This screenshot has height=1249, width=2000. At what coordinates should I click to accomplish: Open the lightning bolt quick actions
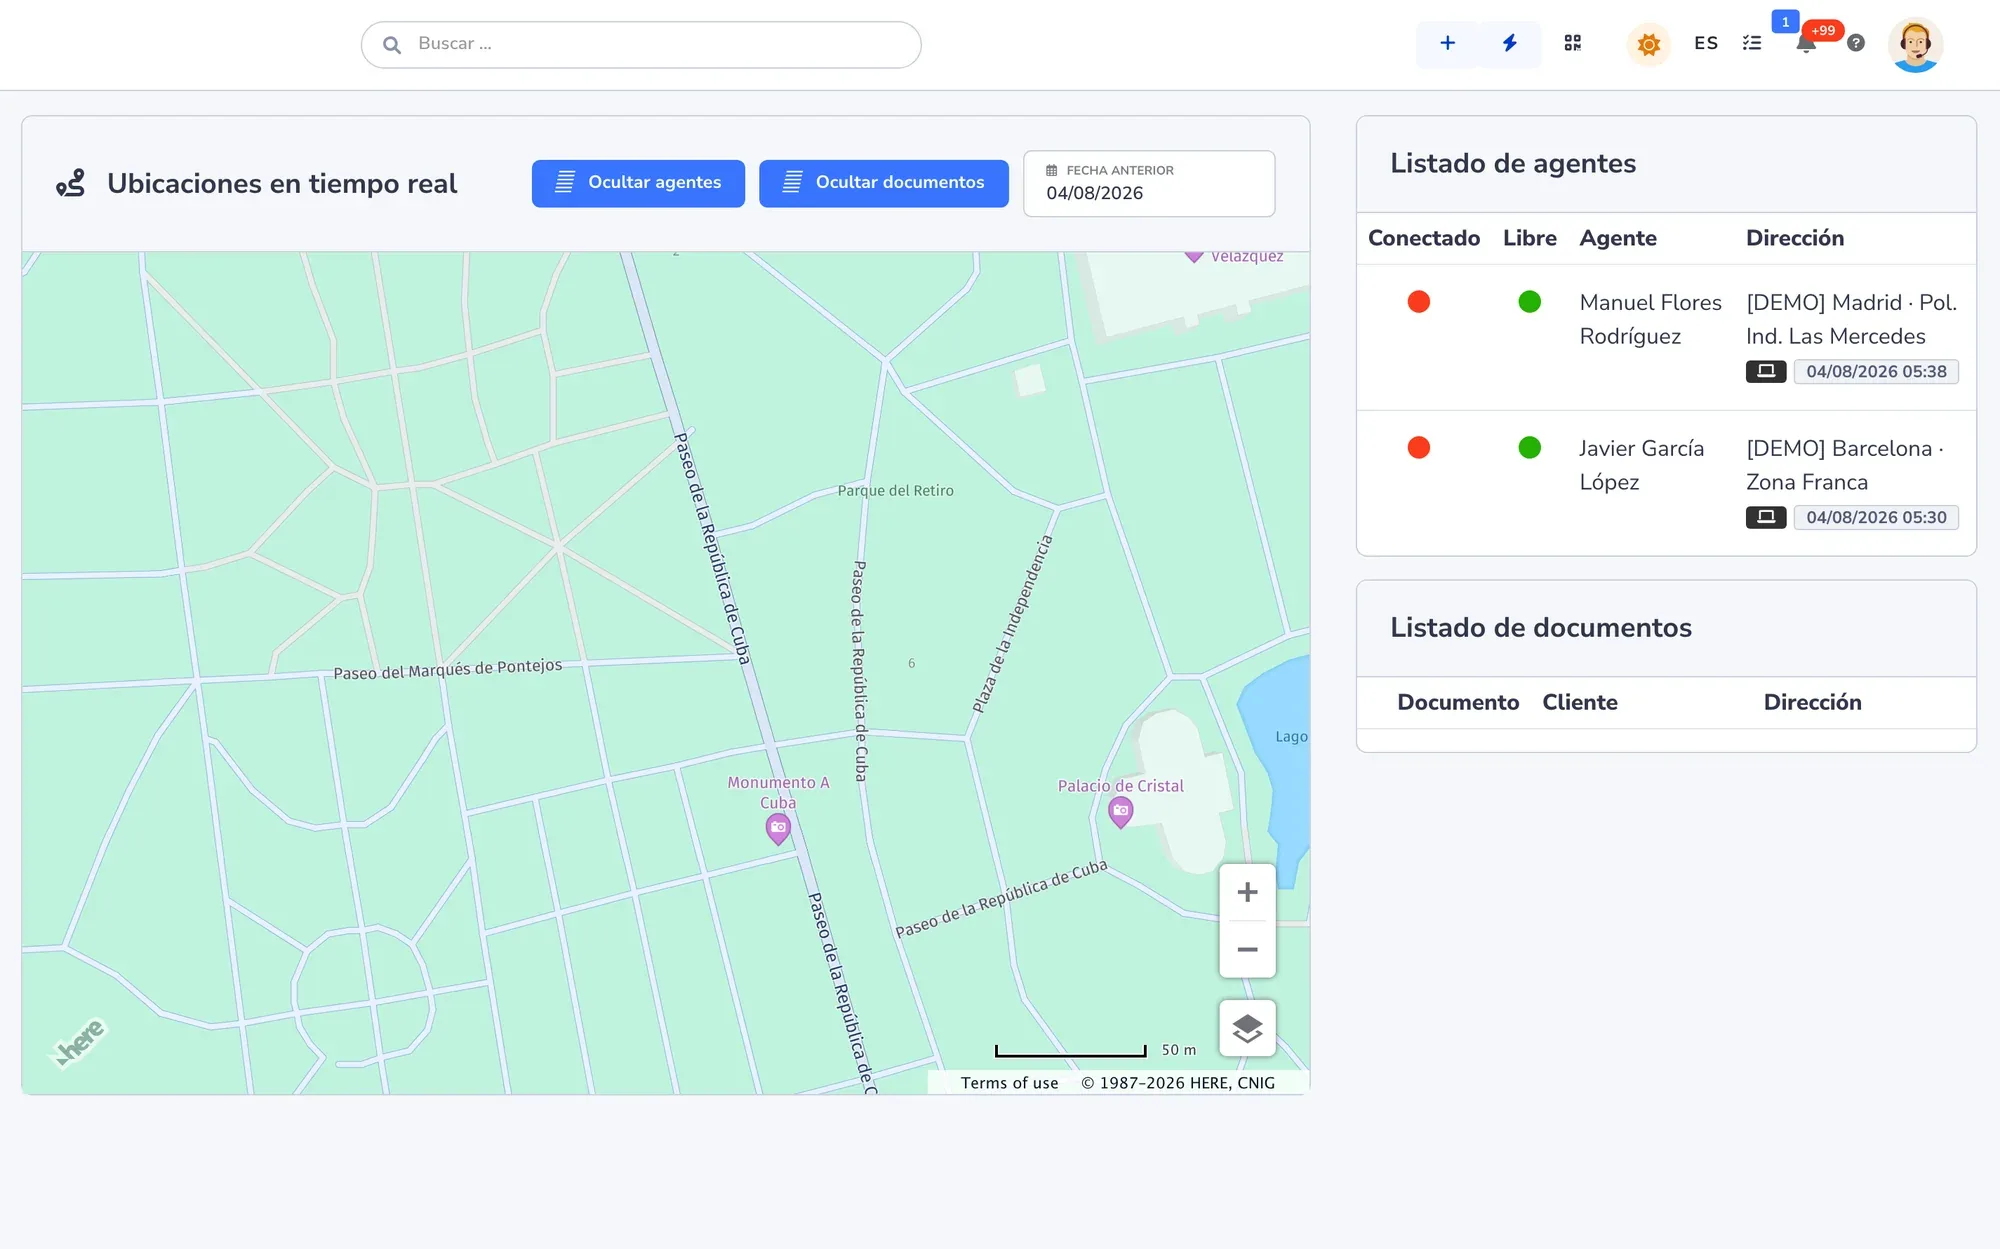click(1510, 43)
